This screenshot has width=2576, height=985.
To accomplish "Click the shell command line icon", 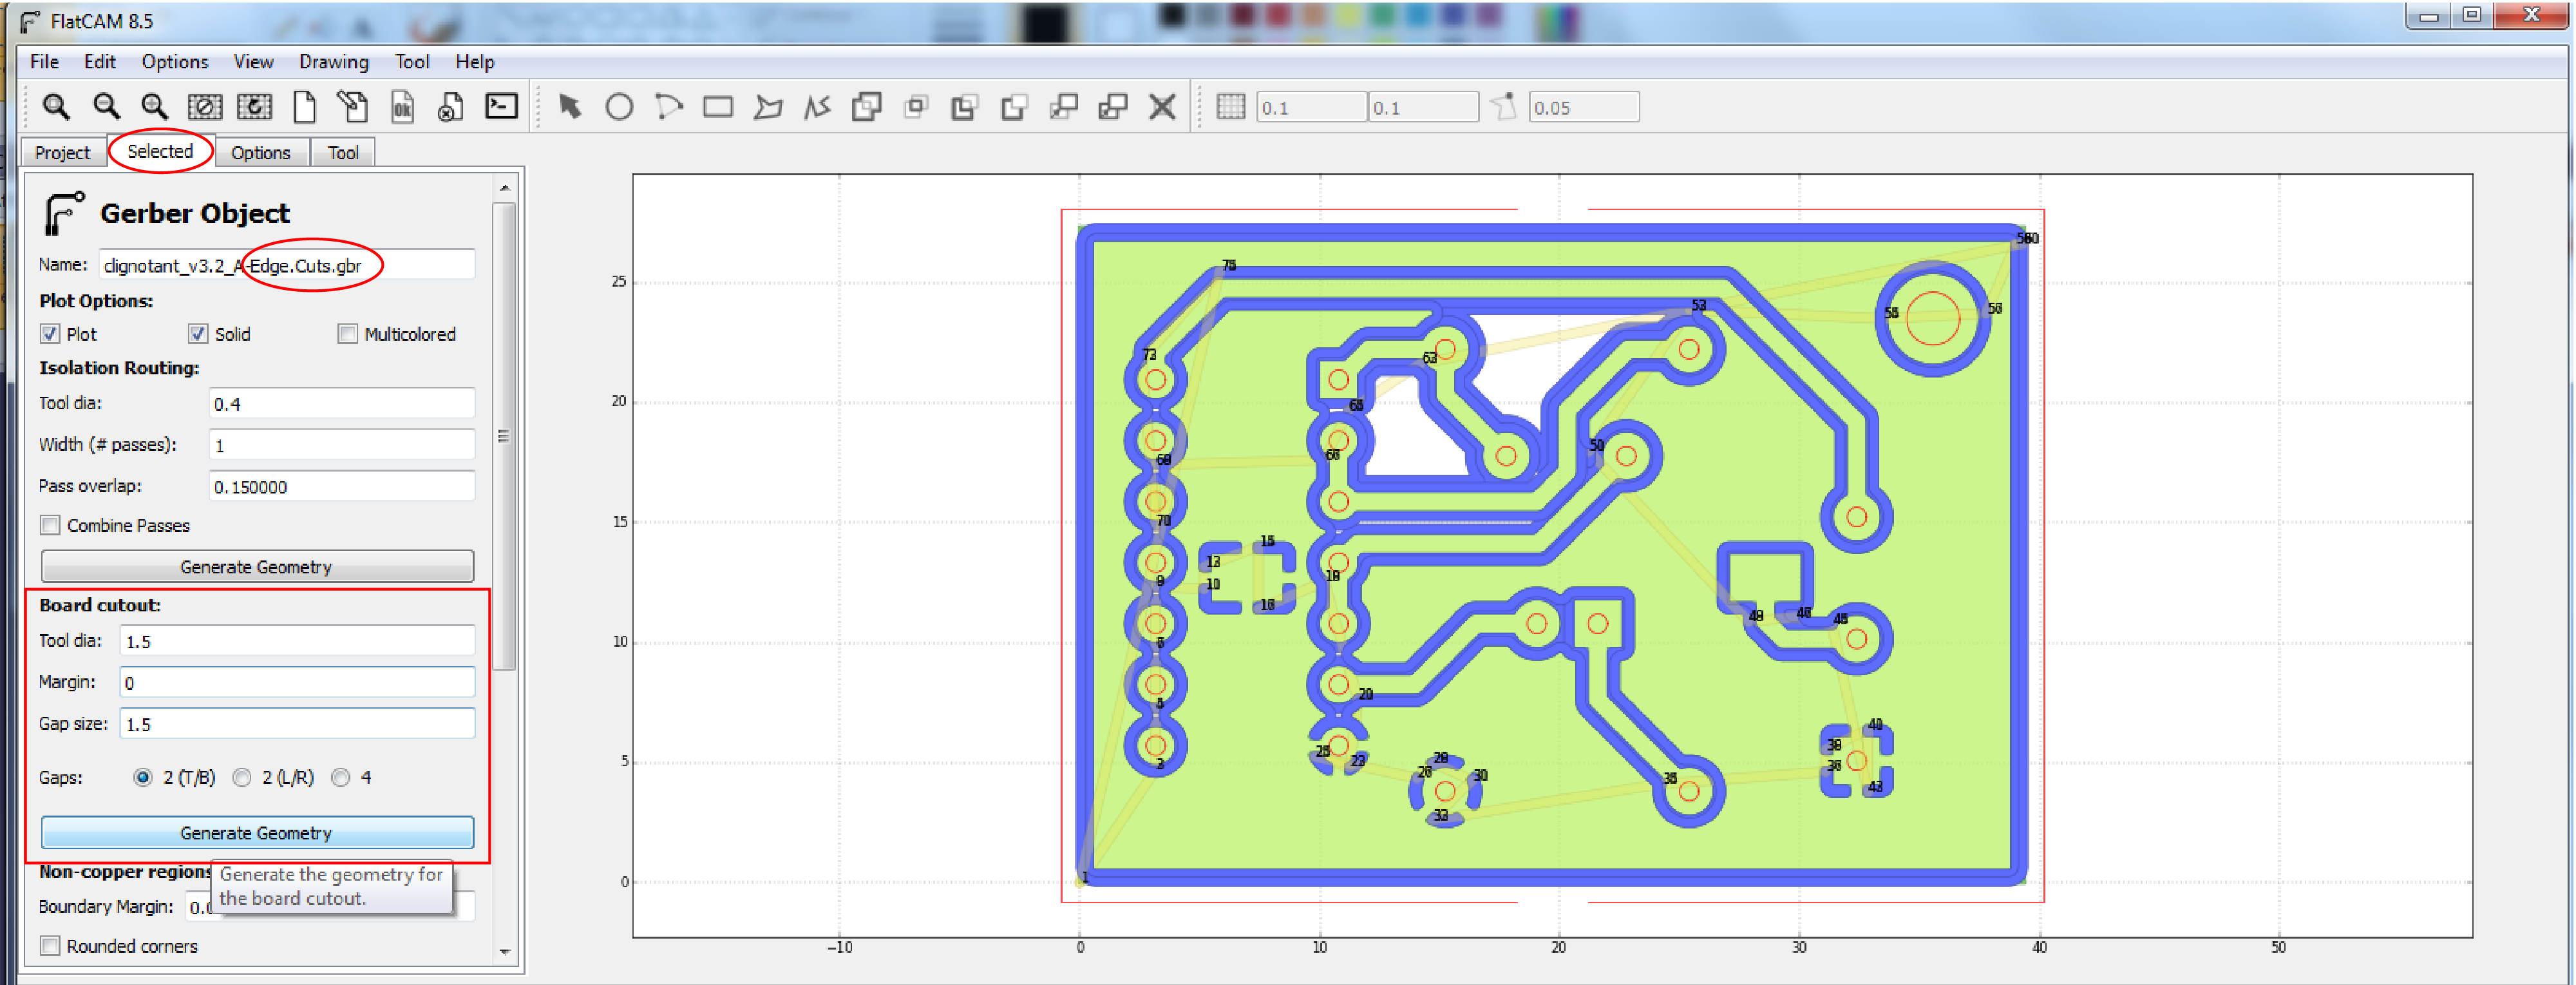I will 501,106.
